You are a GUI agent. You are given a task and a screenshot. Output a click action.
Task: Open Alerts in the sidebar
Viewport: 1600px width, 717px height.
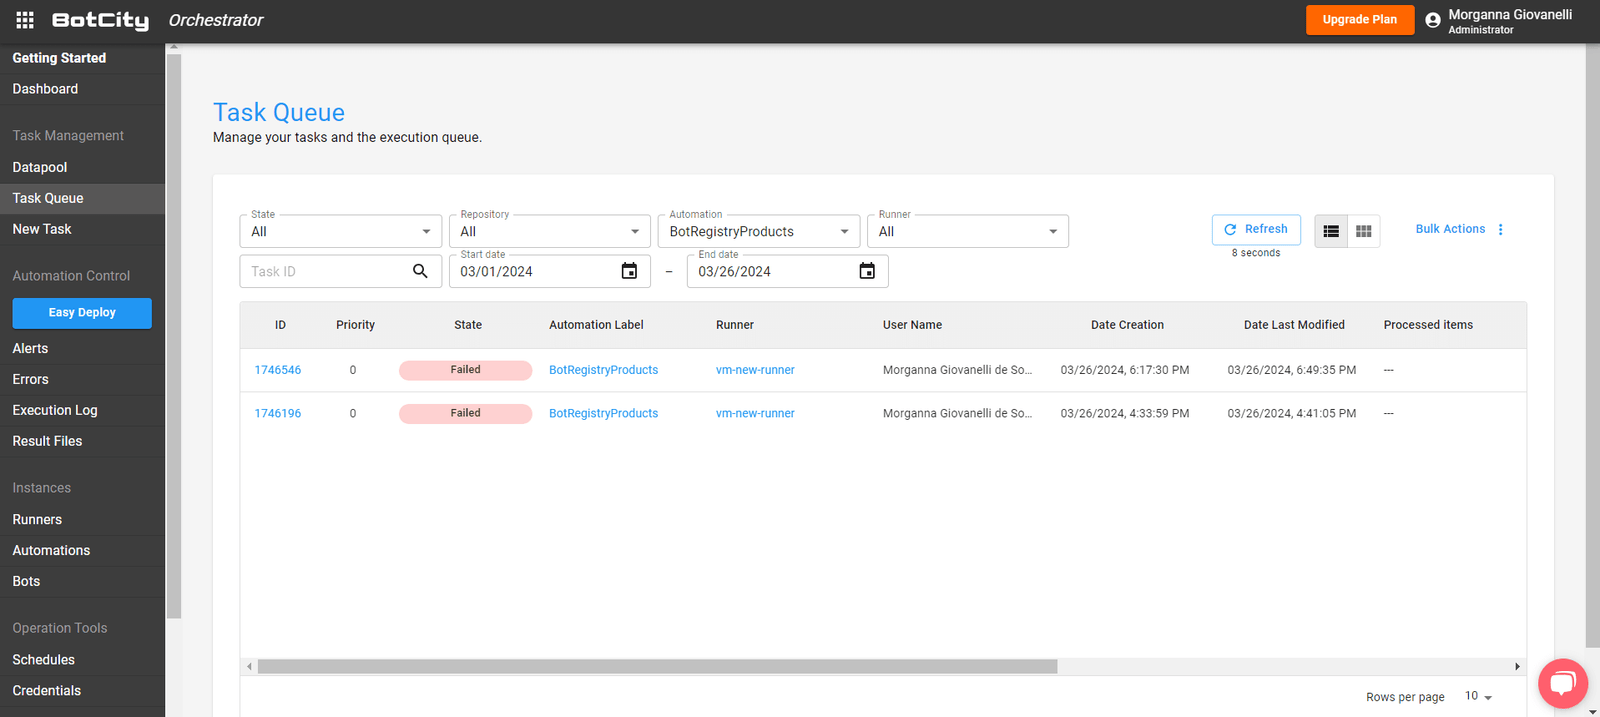30,348
